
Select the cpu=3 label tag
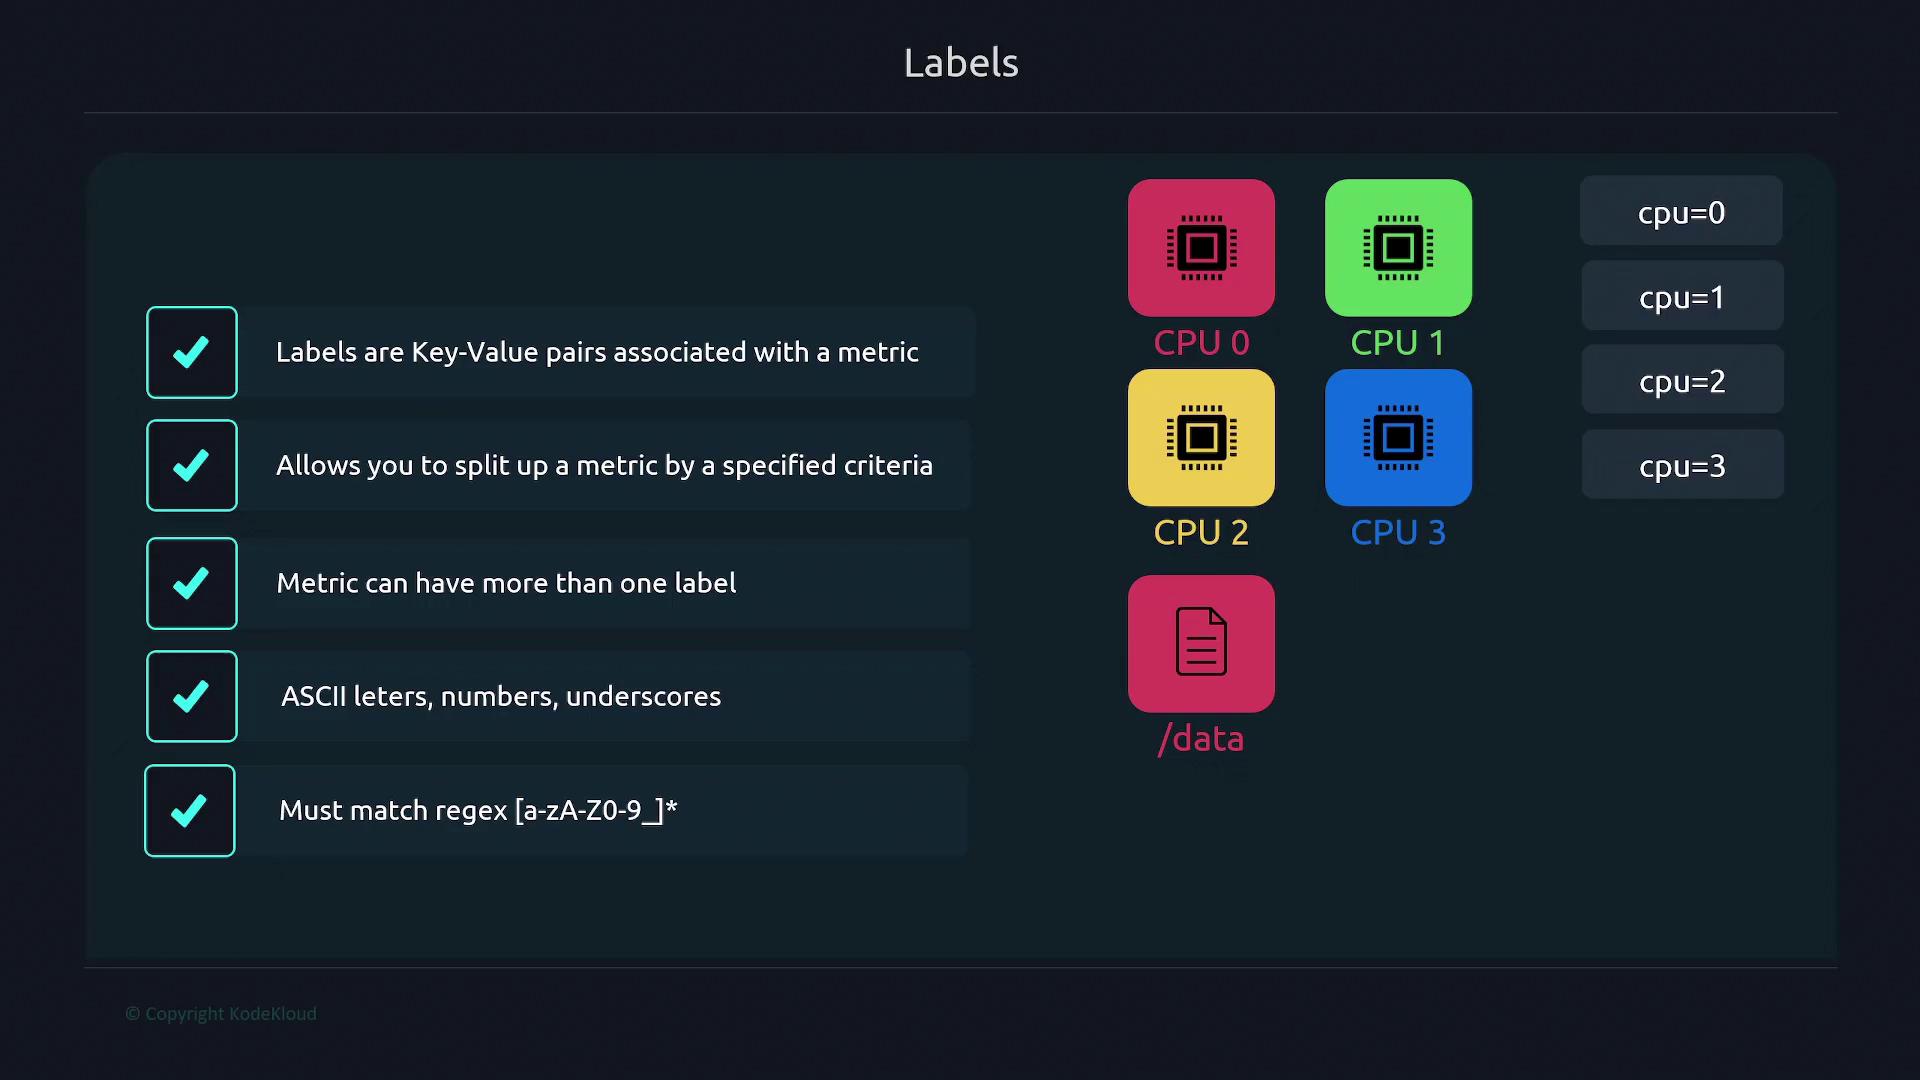1682,465
